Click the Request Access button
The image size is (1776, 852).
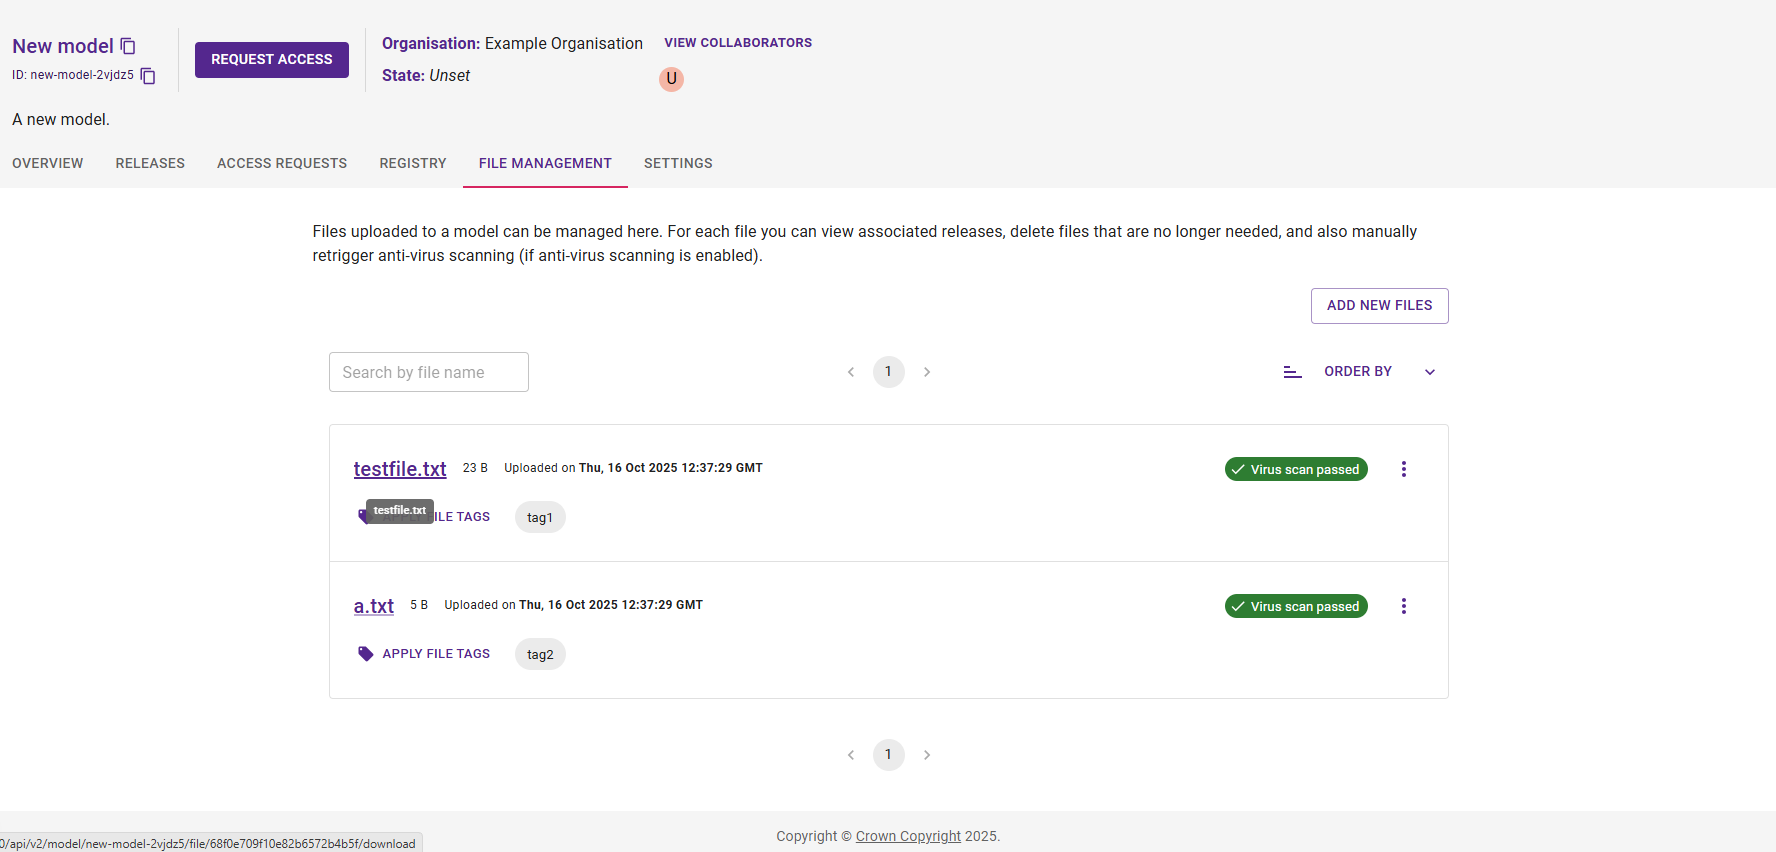(271, 60)
